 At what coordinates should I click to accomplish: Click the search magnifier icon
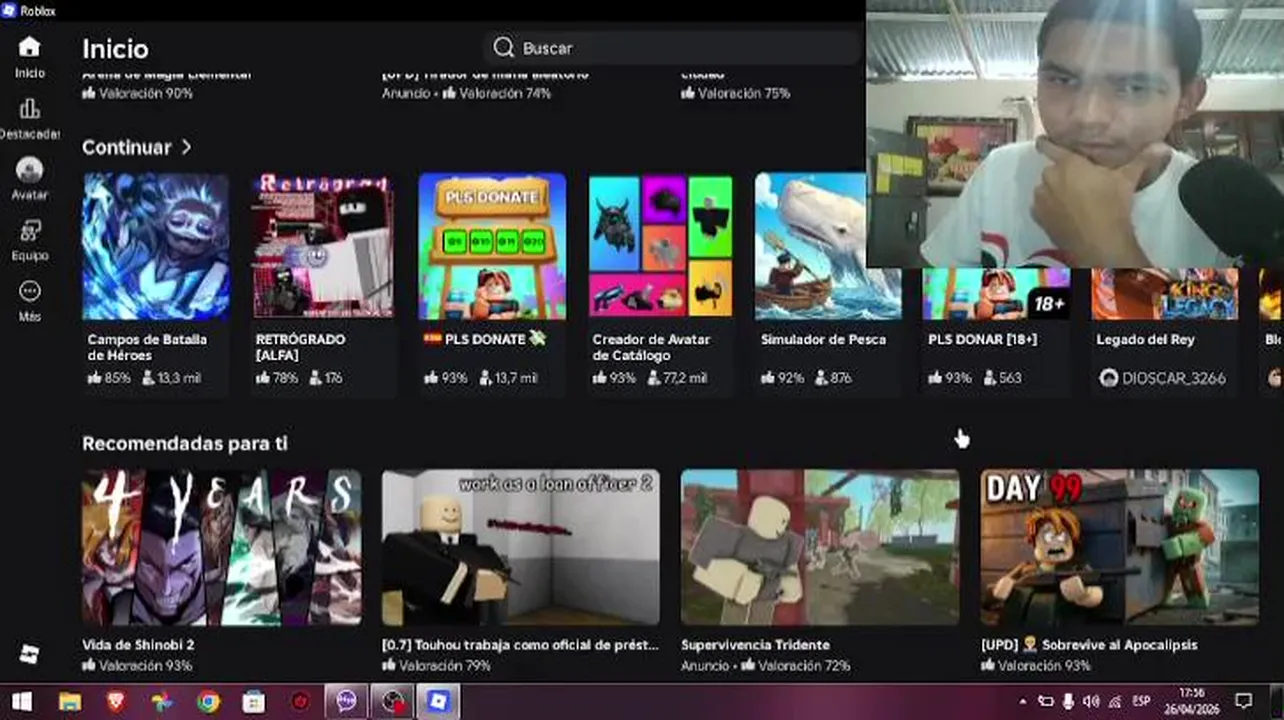pos(504,48)
